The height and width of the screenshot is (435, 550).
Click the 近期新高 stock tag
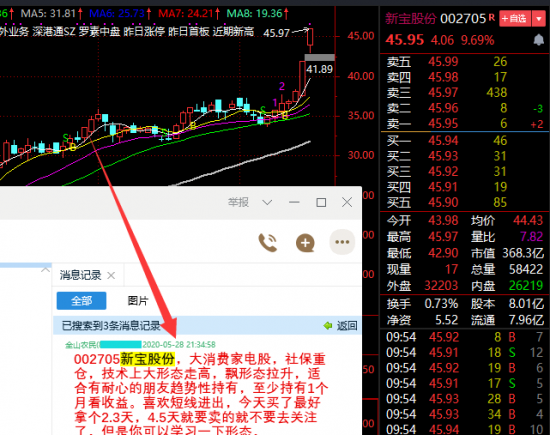point(233,32)
